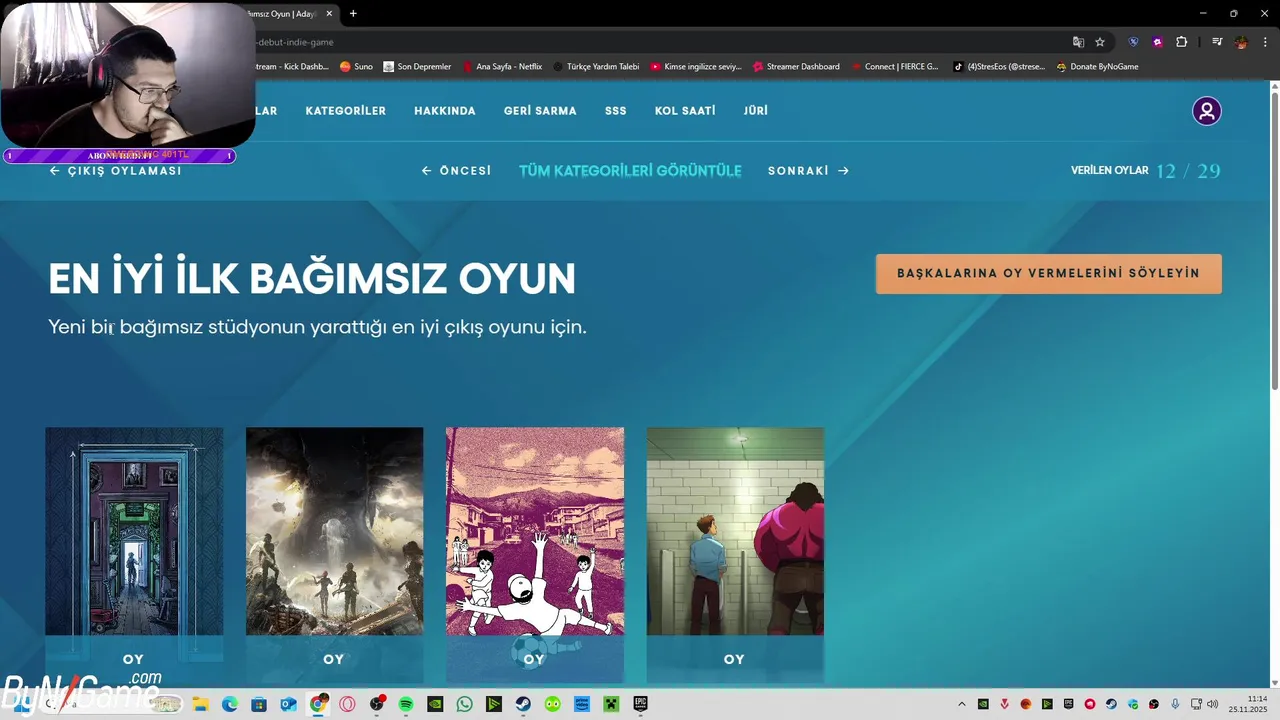This screenshot has width=1280, height=720.
Task: Close the current browser tab
Action: click(x=329, y=14)
